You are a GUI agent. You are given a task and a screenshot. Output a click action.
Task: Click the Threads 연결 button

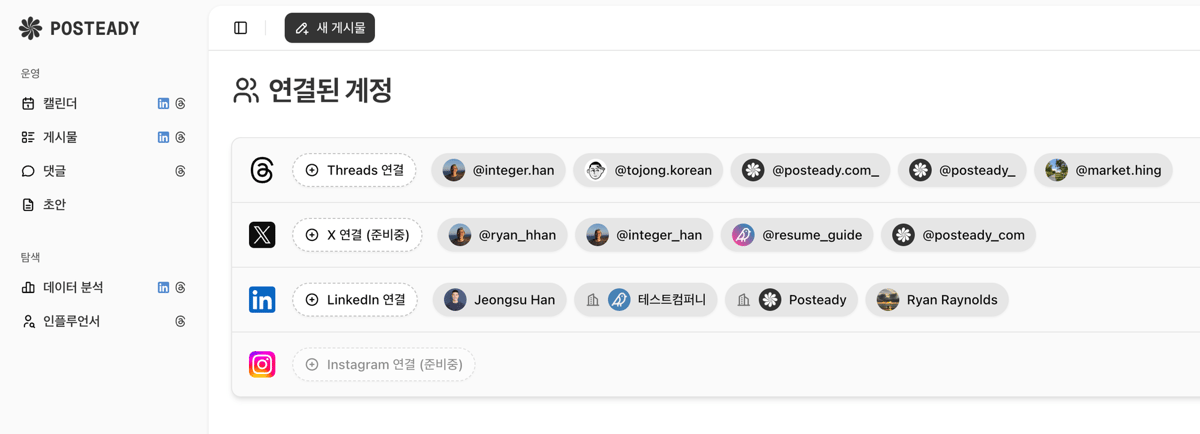coord(354,170)
